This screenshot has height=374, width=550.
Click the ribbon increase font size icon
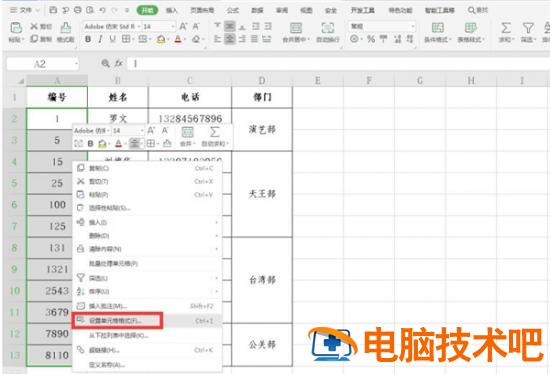pyautogui.click(x=183, y=26)
